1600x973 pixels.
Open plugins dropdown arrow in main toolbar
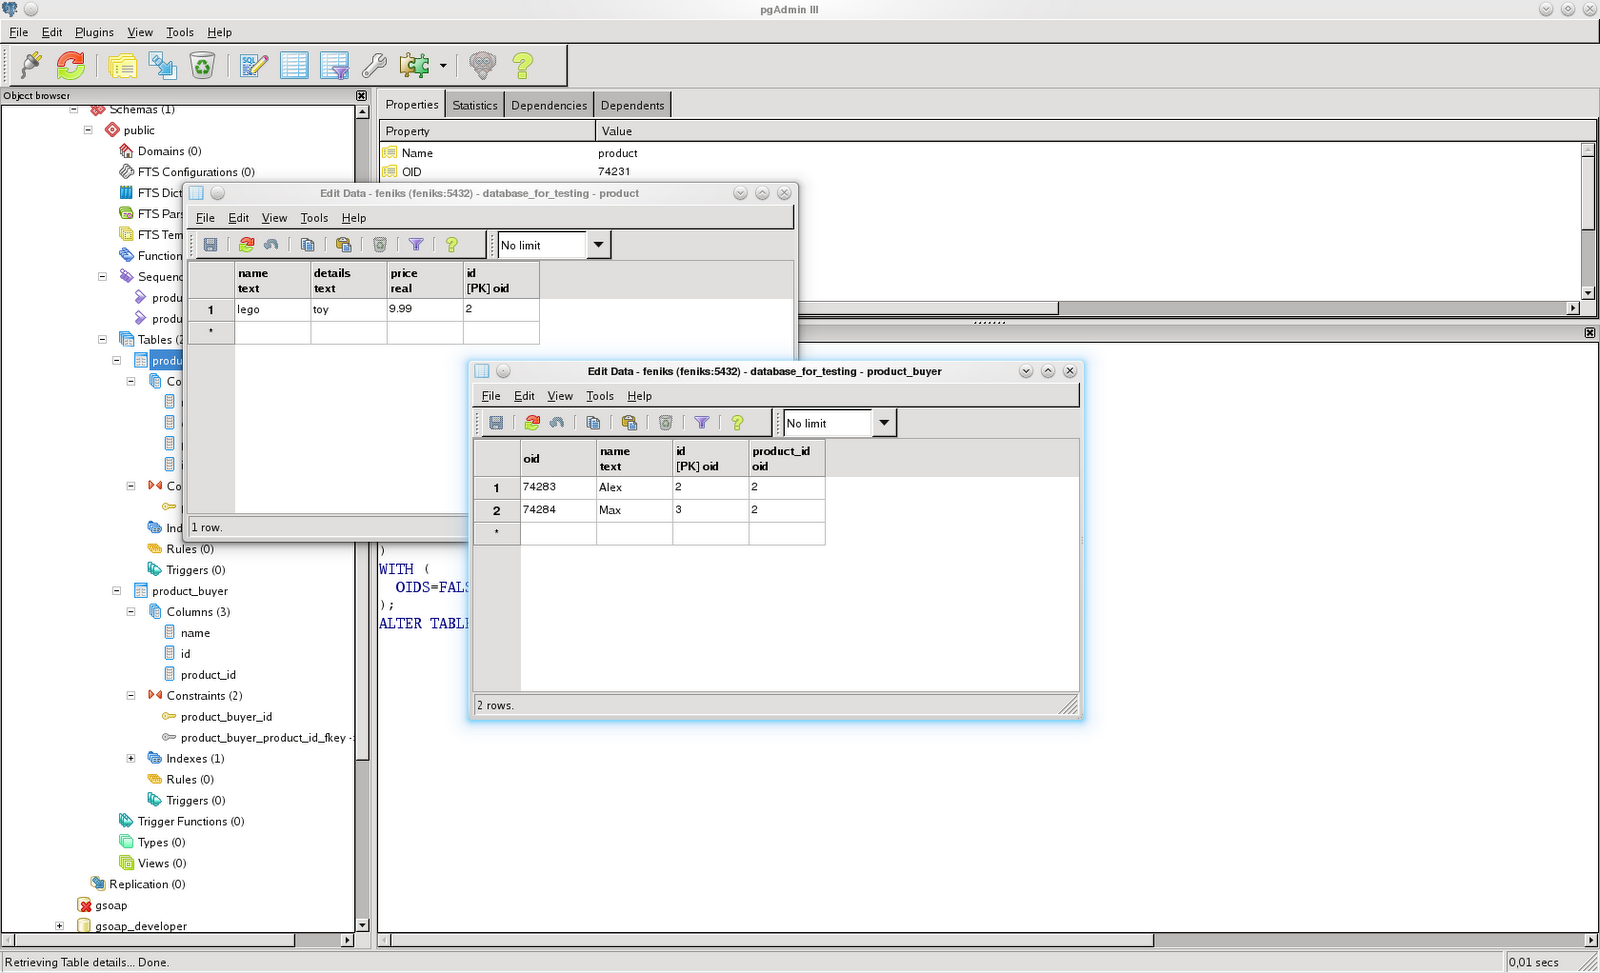point(443,66)
